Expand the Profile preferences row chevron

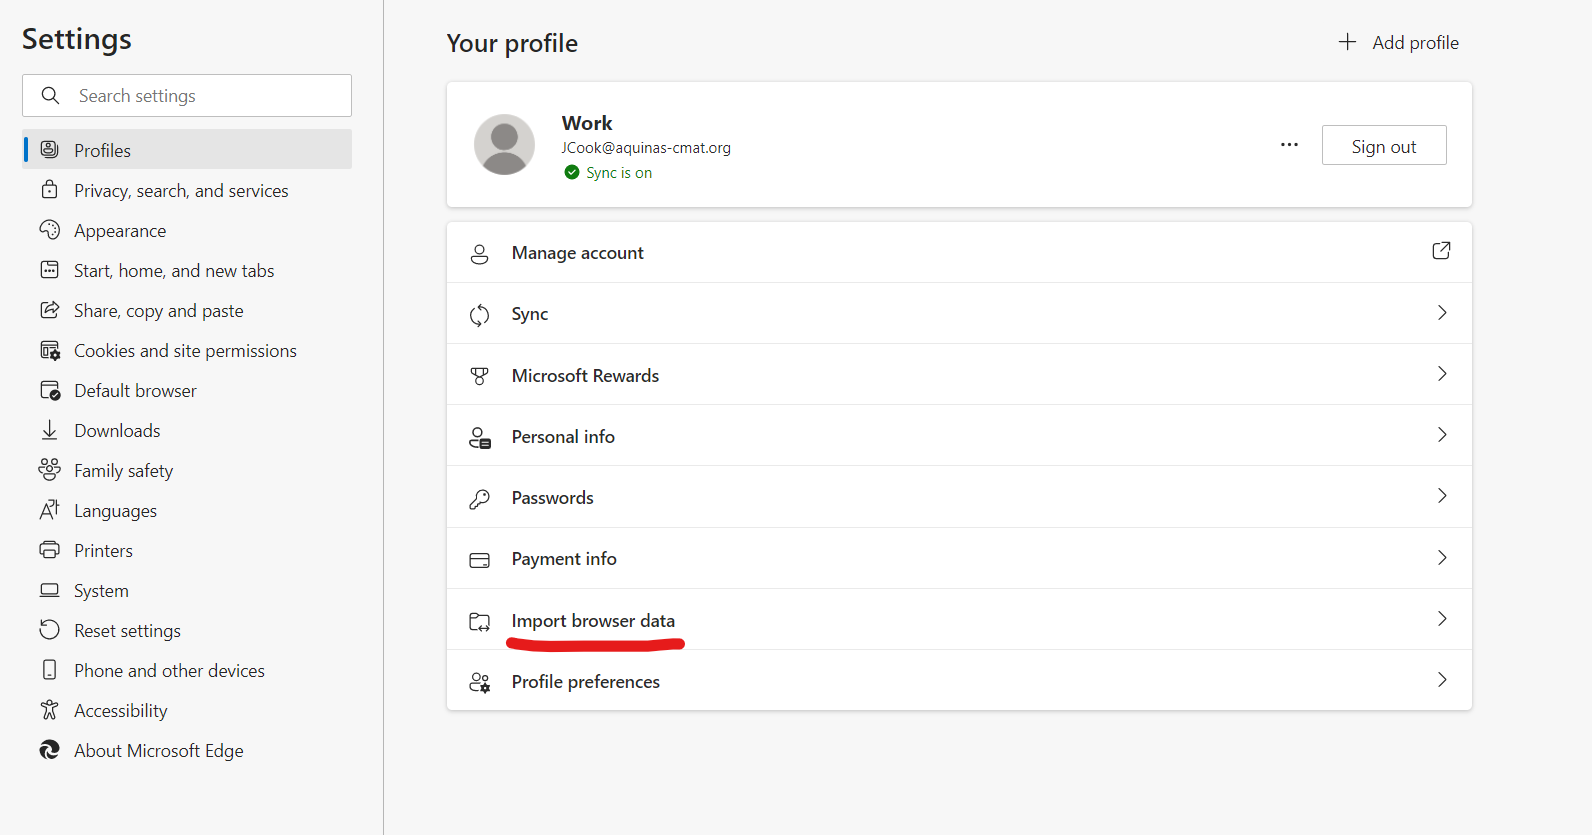pos(1442,680)
